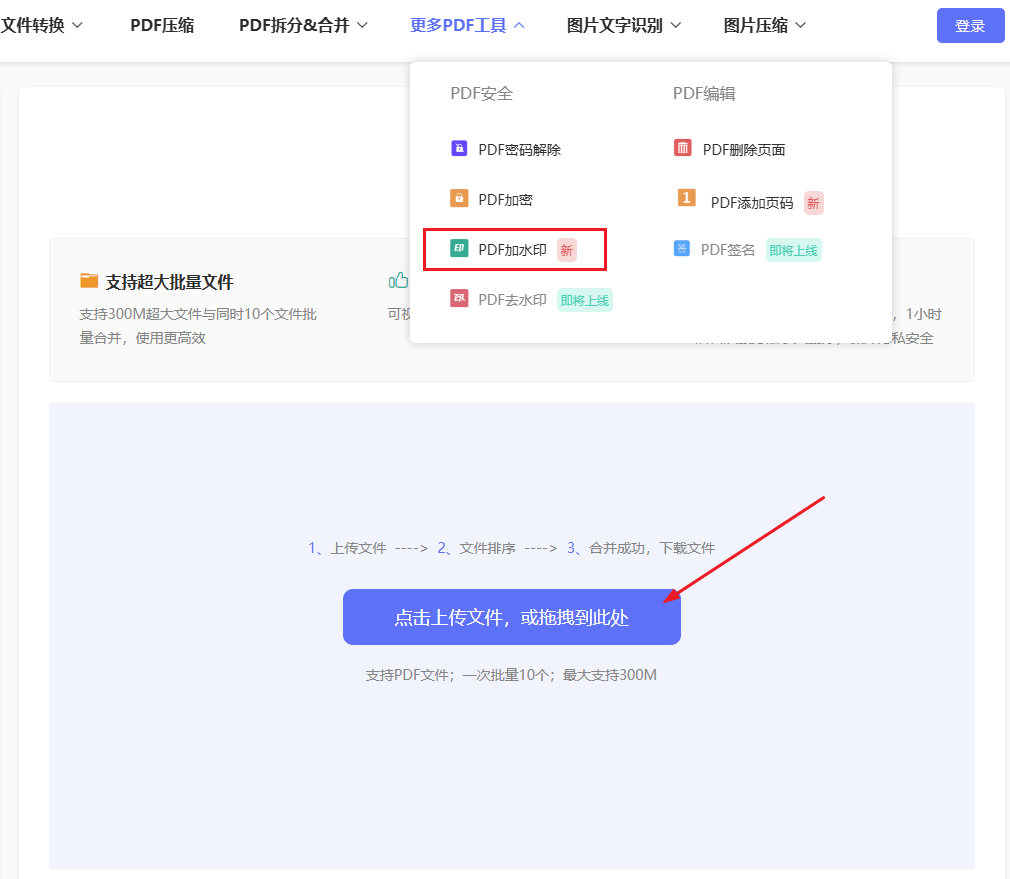Click the 登录 button
The image size is (1010, 879).
969,25
